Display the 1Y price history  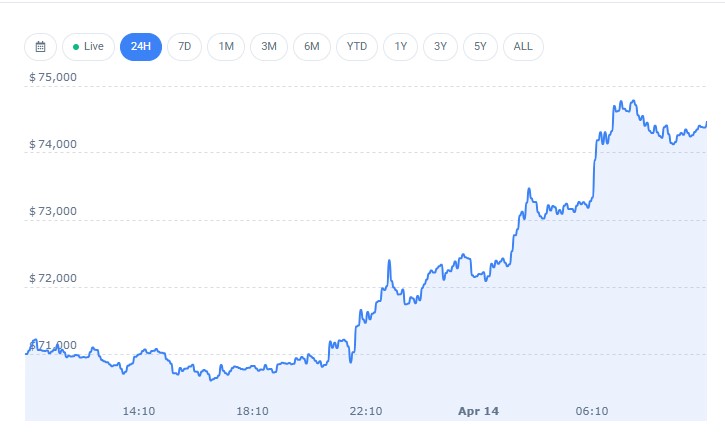401,47
